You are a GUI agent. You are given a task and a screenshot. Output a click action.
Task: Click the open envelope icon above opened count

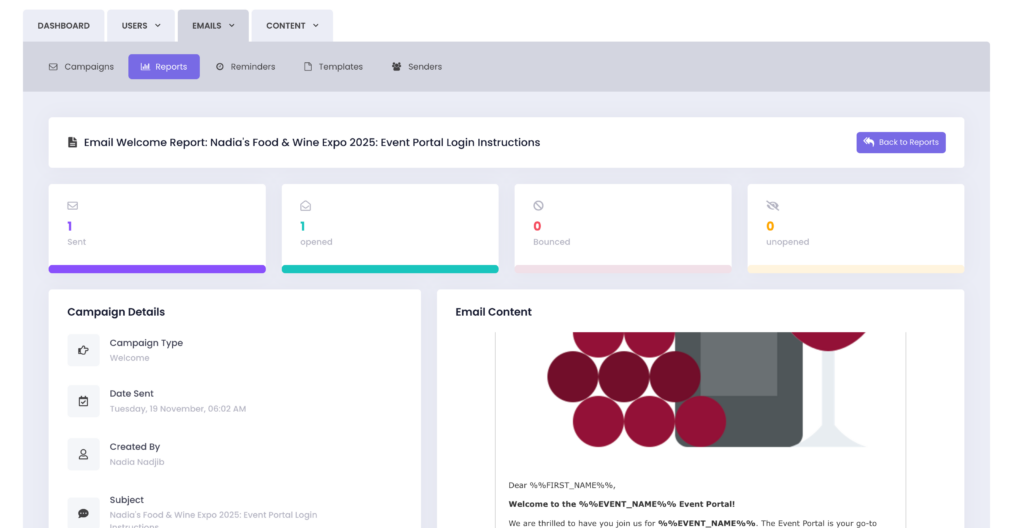[x=305, y=206]
